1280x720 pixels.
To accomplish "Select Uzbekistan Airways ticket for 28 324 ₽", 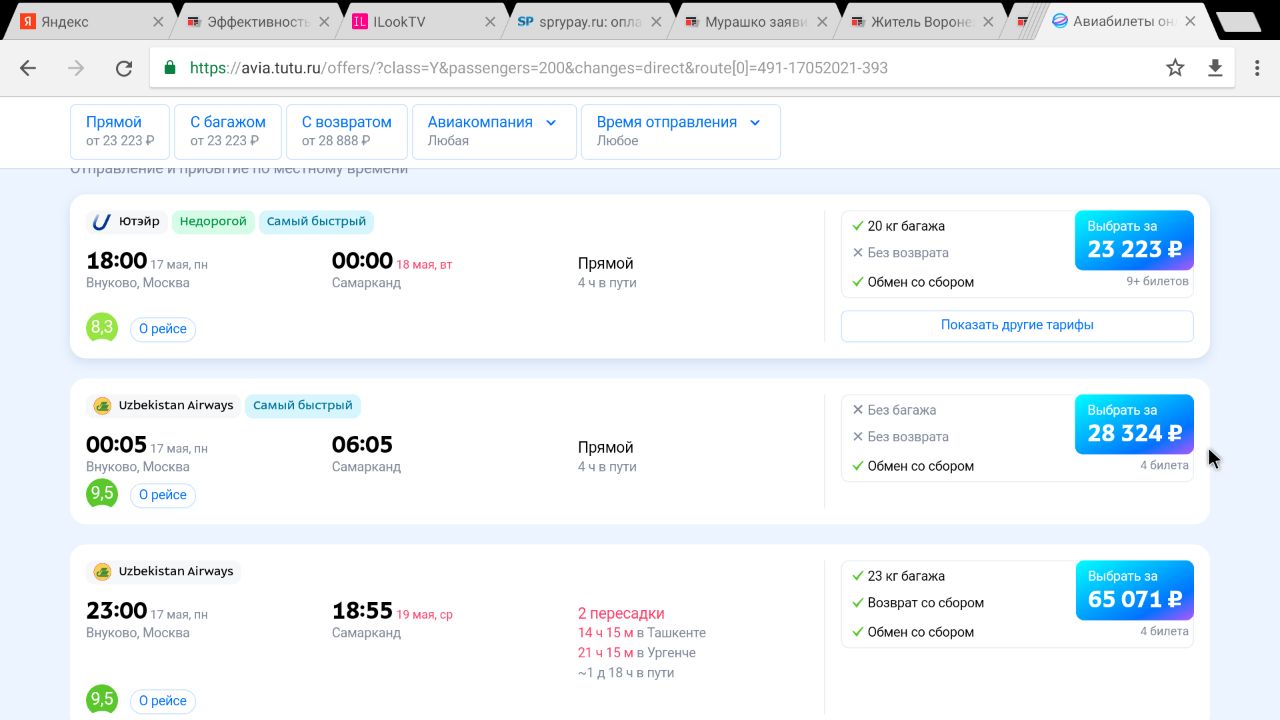I will (x=1134, y=424).
